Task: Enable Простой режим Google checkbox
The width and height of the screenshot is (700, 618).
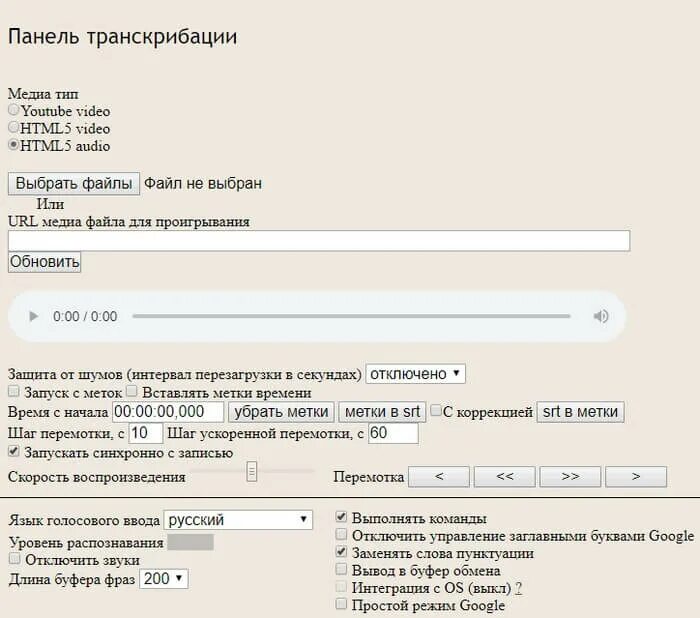Action: pyautogui.click(x=341, y=604)
